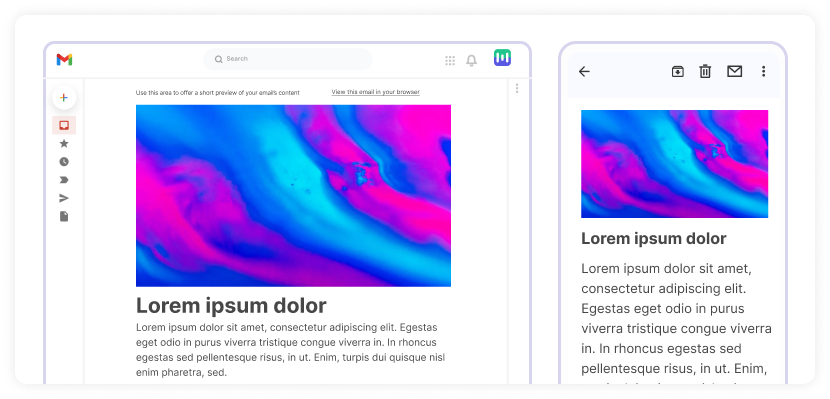Tap the mobile heading "Lorem ipsum dolor"
Viewport: 830px width, 399px height.
tap(654, 239)
